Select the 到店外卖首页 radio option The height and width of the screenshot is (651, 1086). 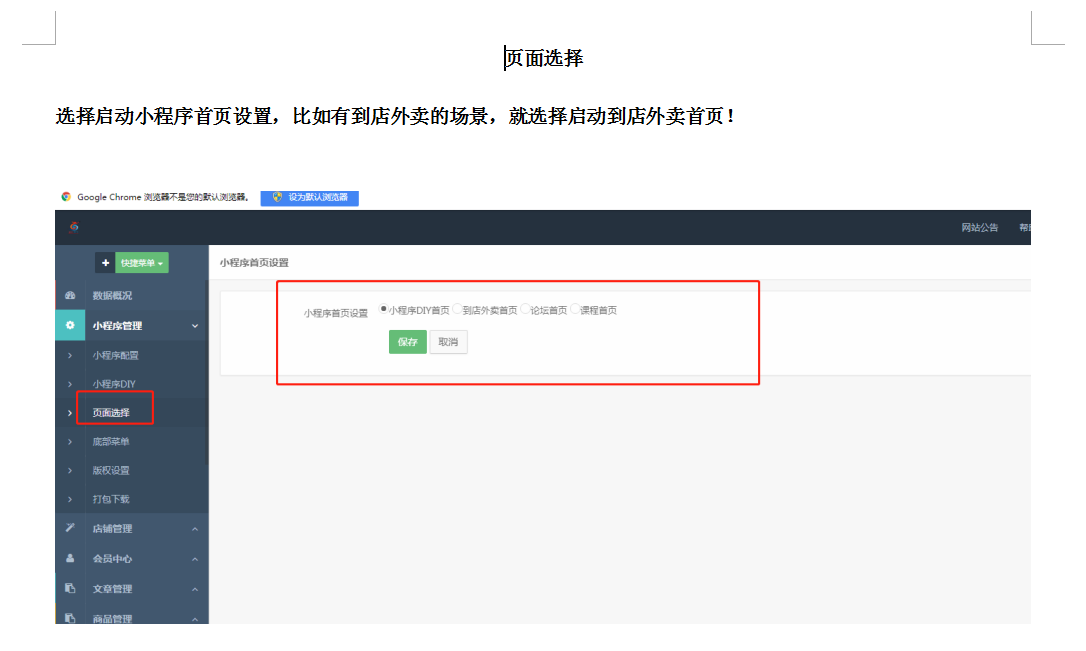457,310
